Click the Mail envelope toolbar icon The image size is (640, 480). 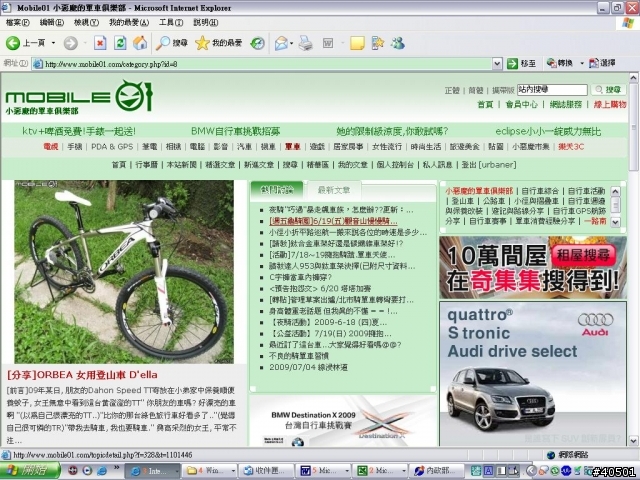[x=281, y=43]
